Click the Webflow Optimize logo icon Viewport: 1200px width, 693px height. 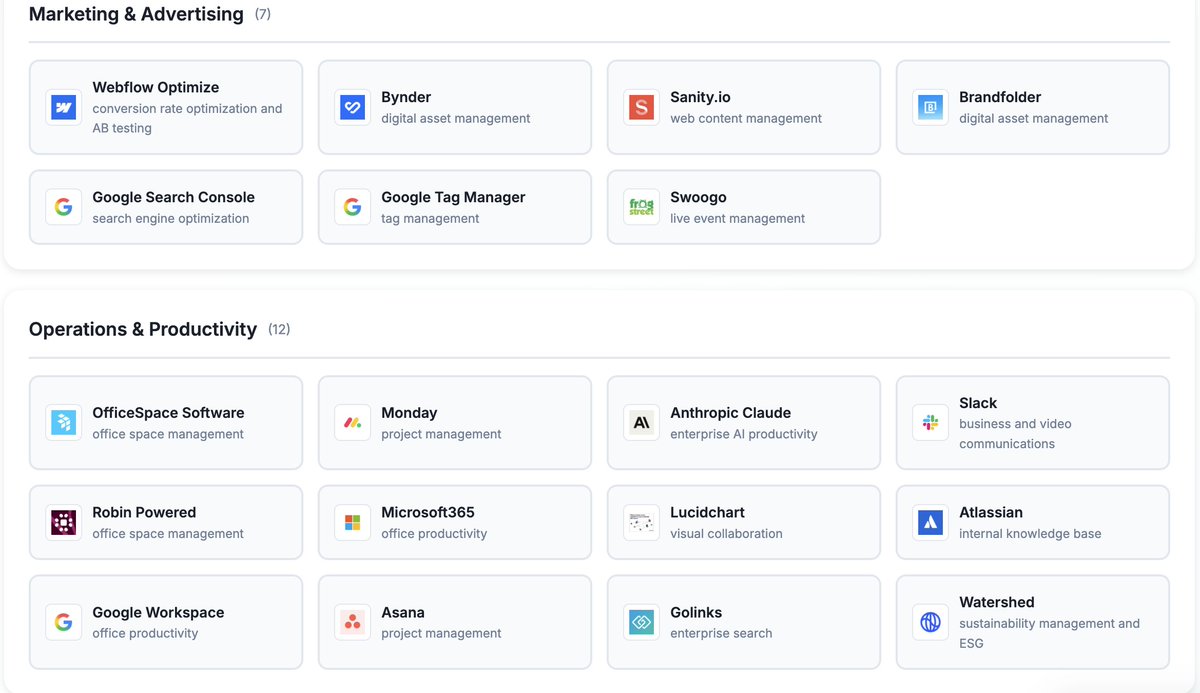click(x=64, y=107)
